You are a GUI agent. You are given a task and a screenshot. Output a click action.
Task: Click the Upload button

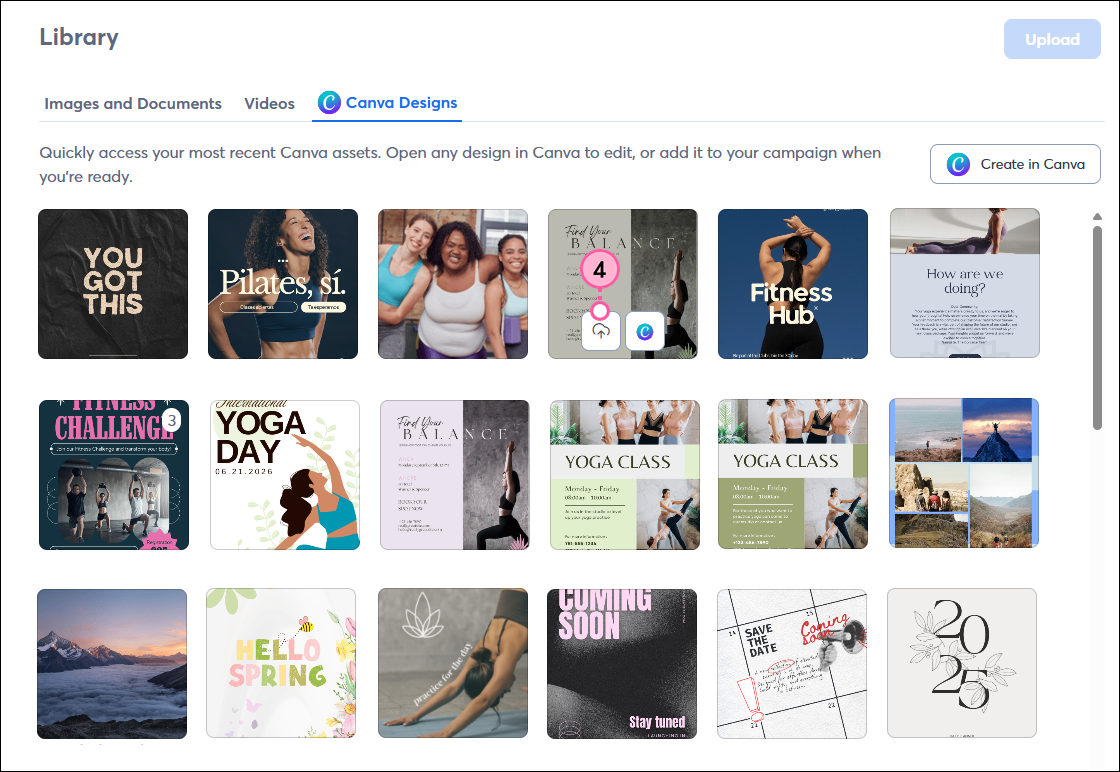1052,39
